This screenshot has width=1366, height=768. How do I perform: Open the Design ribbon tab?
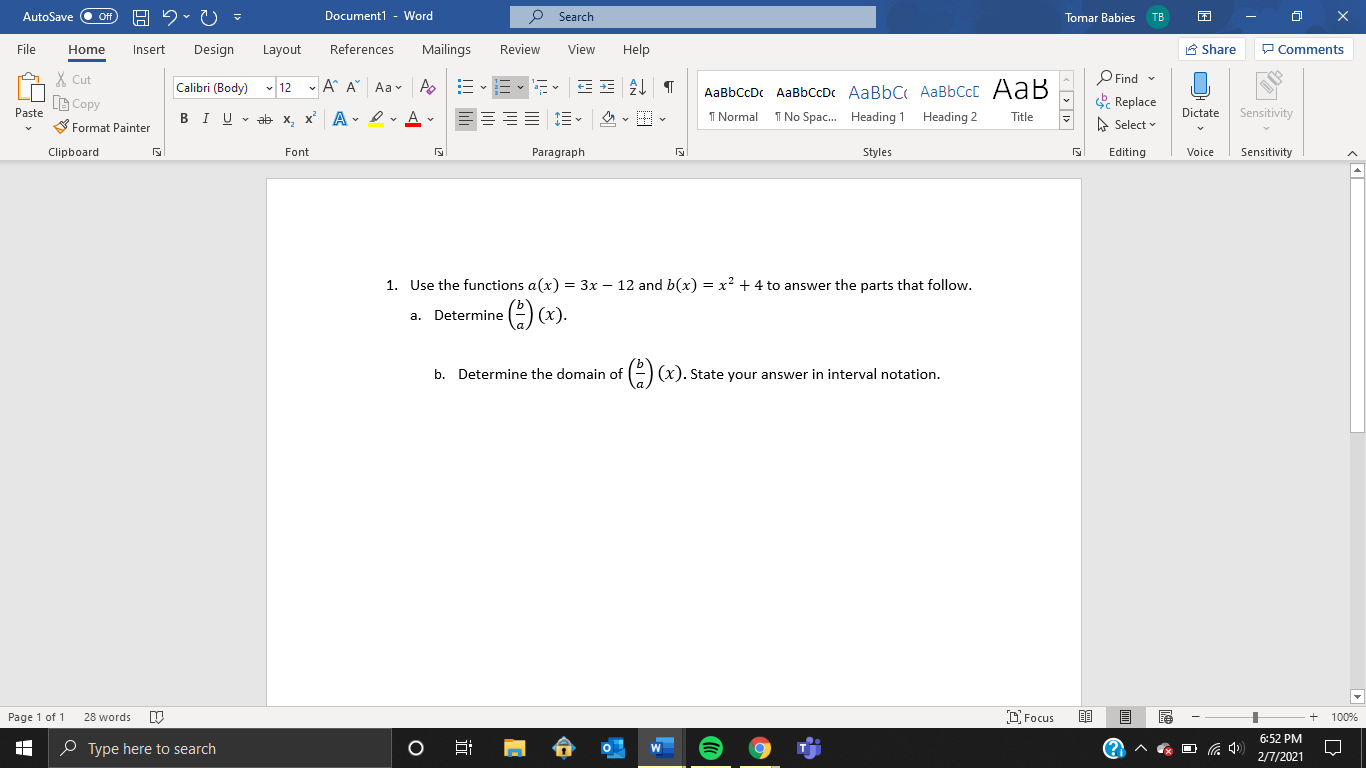(214, 49)
